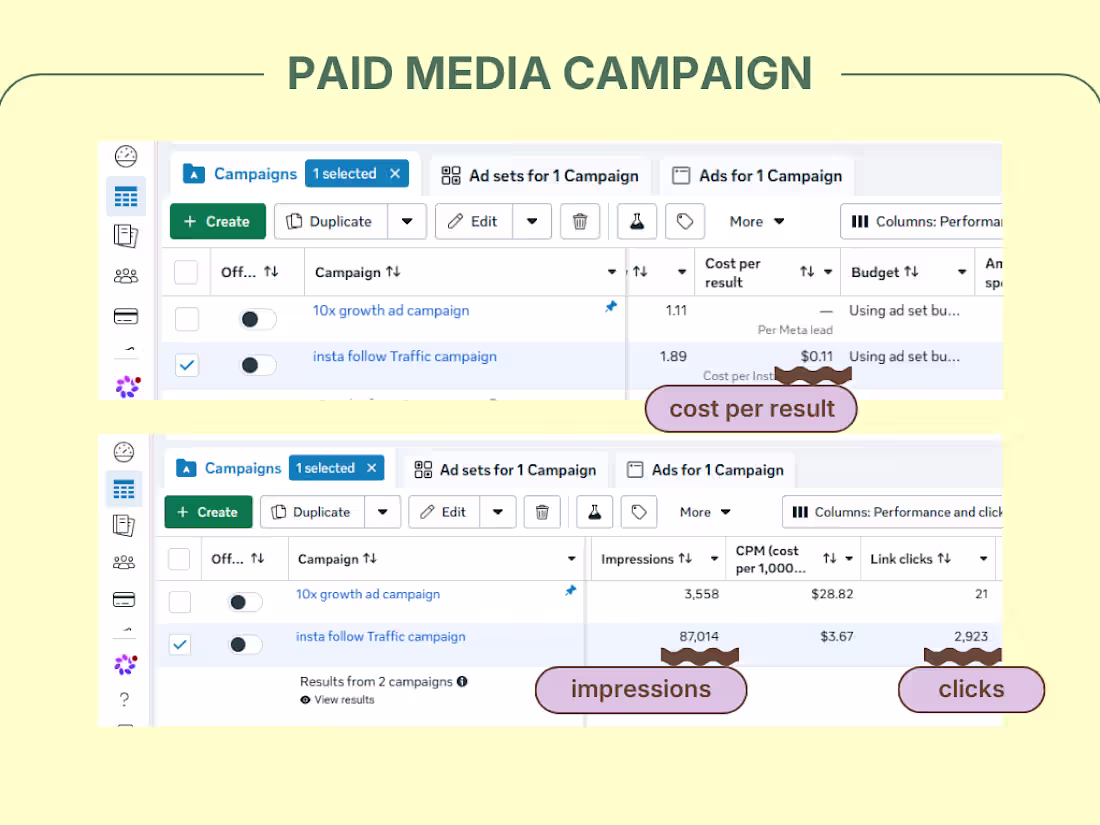1100x825 pixels.
Task: Open the pages report icon in lower sidebar
Action: coord(123,525)
